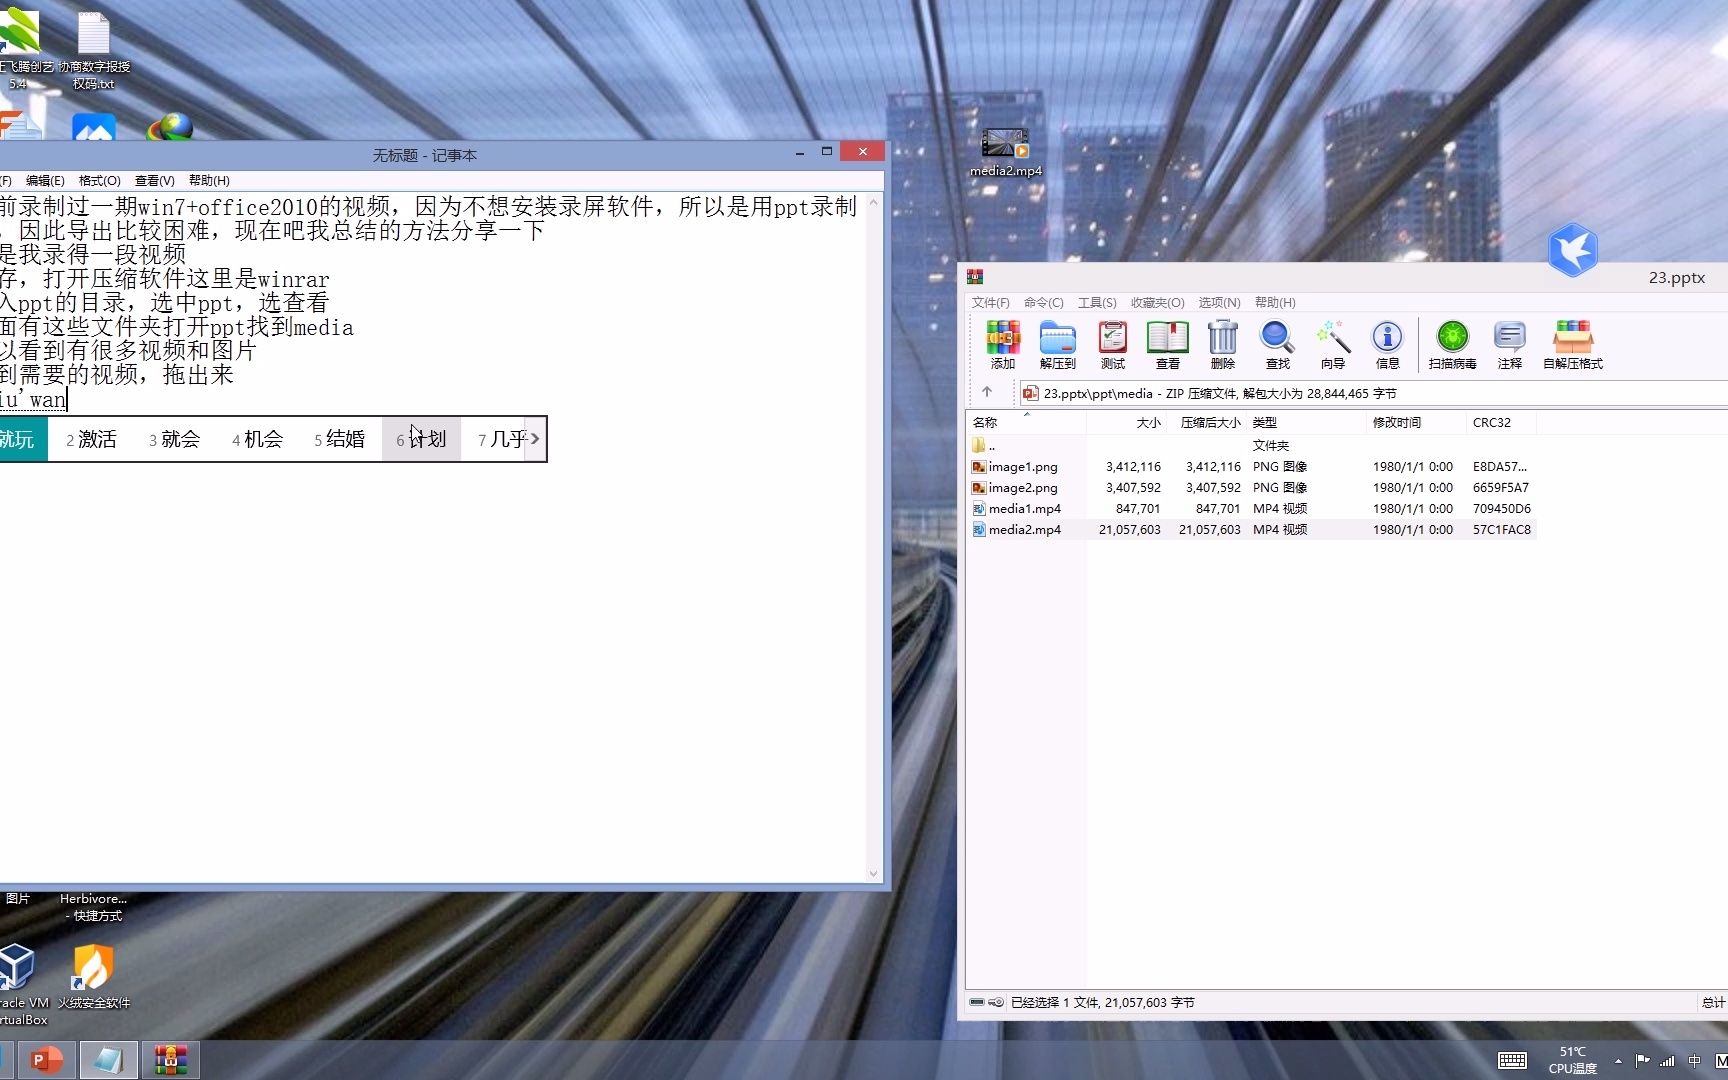This screenshot has width=1728, height=1080.
Task: Click the Find (查找) magnifier icon
Action: click(1277, 345)
